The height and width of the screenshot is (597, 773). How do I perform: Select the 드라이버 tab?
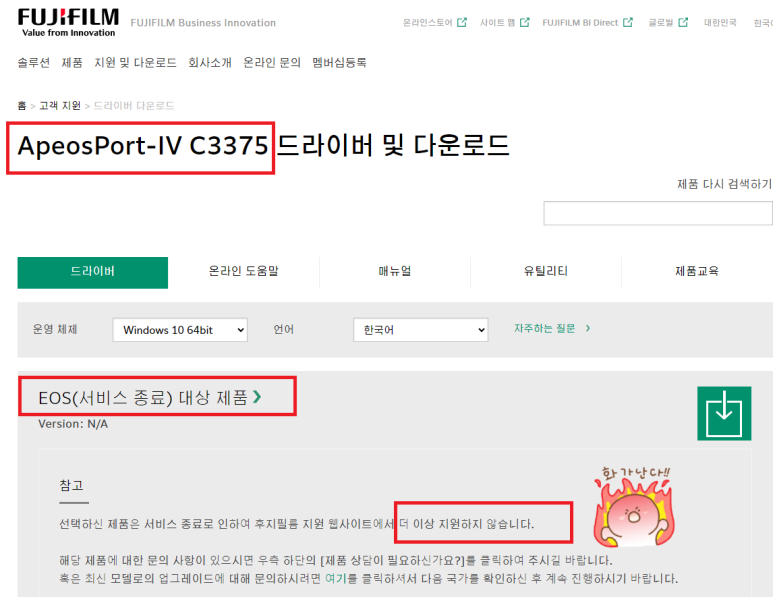coord(93,272)
